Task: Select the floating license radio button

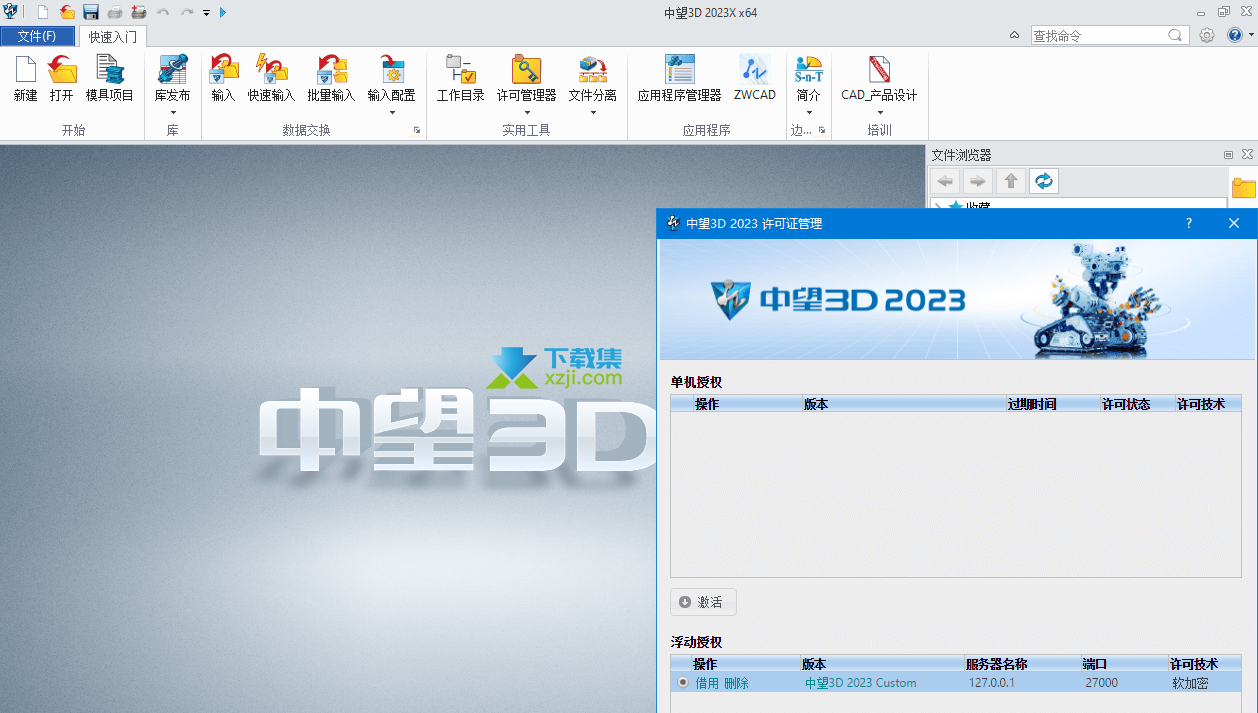Action: 683,682
